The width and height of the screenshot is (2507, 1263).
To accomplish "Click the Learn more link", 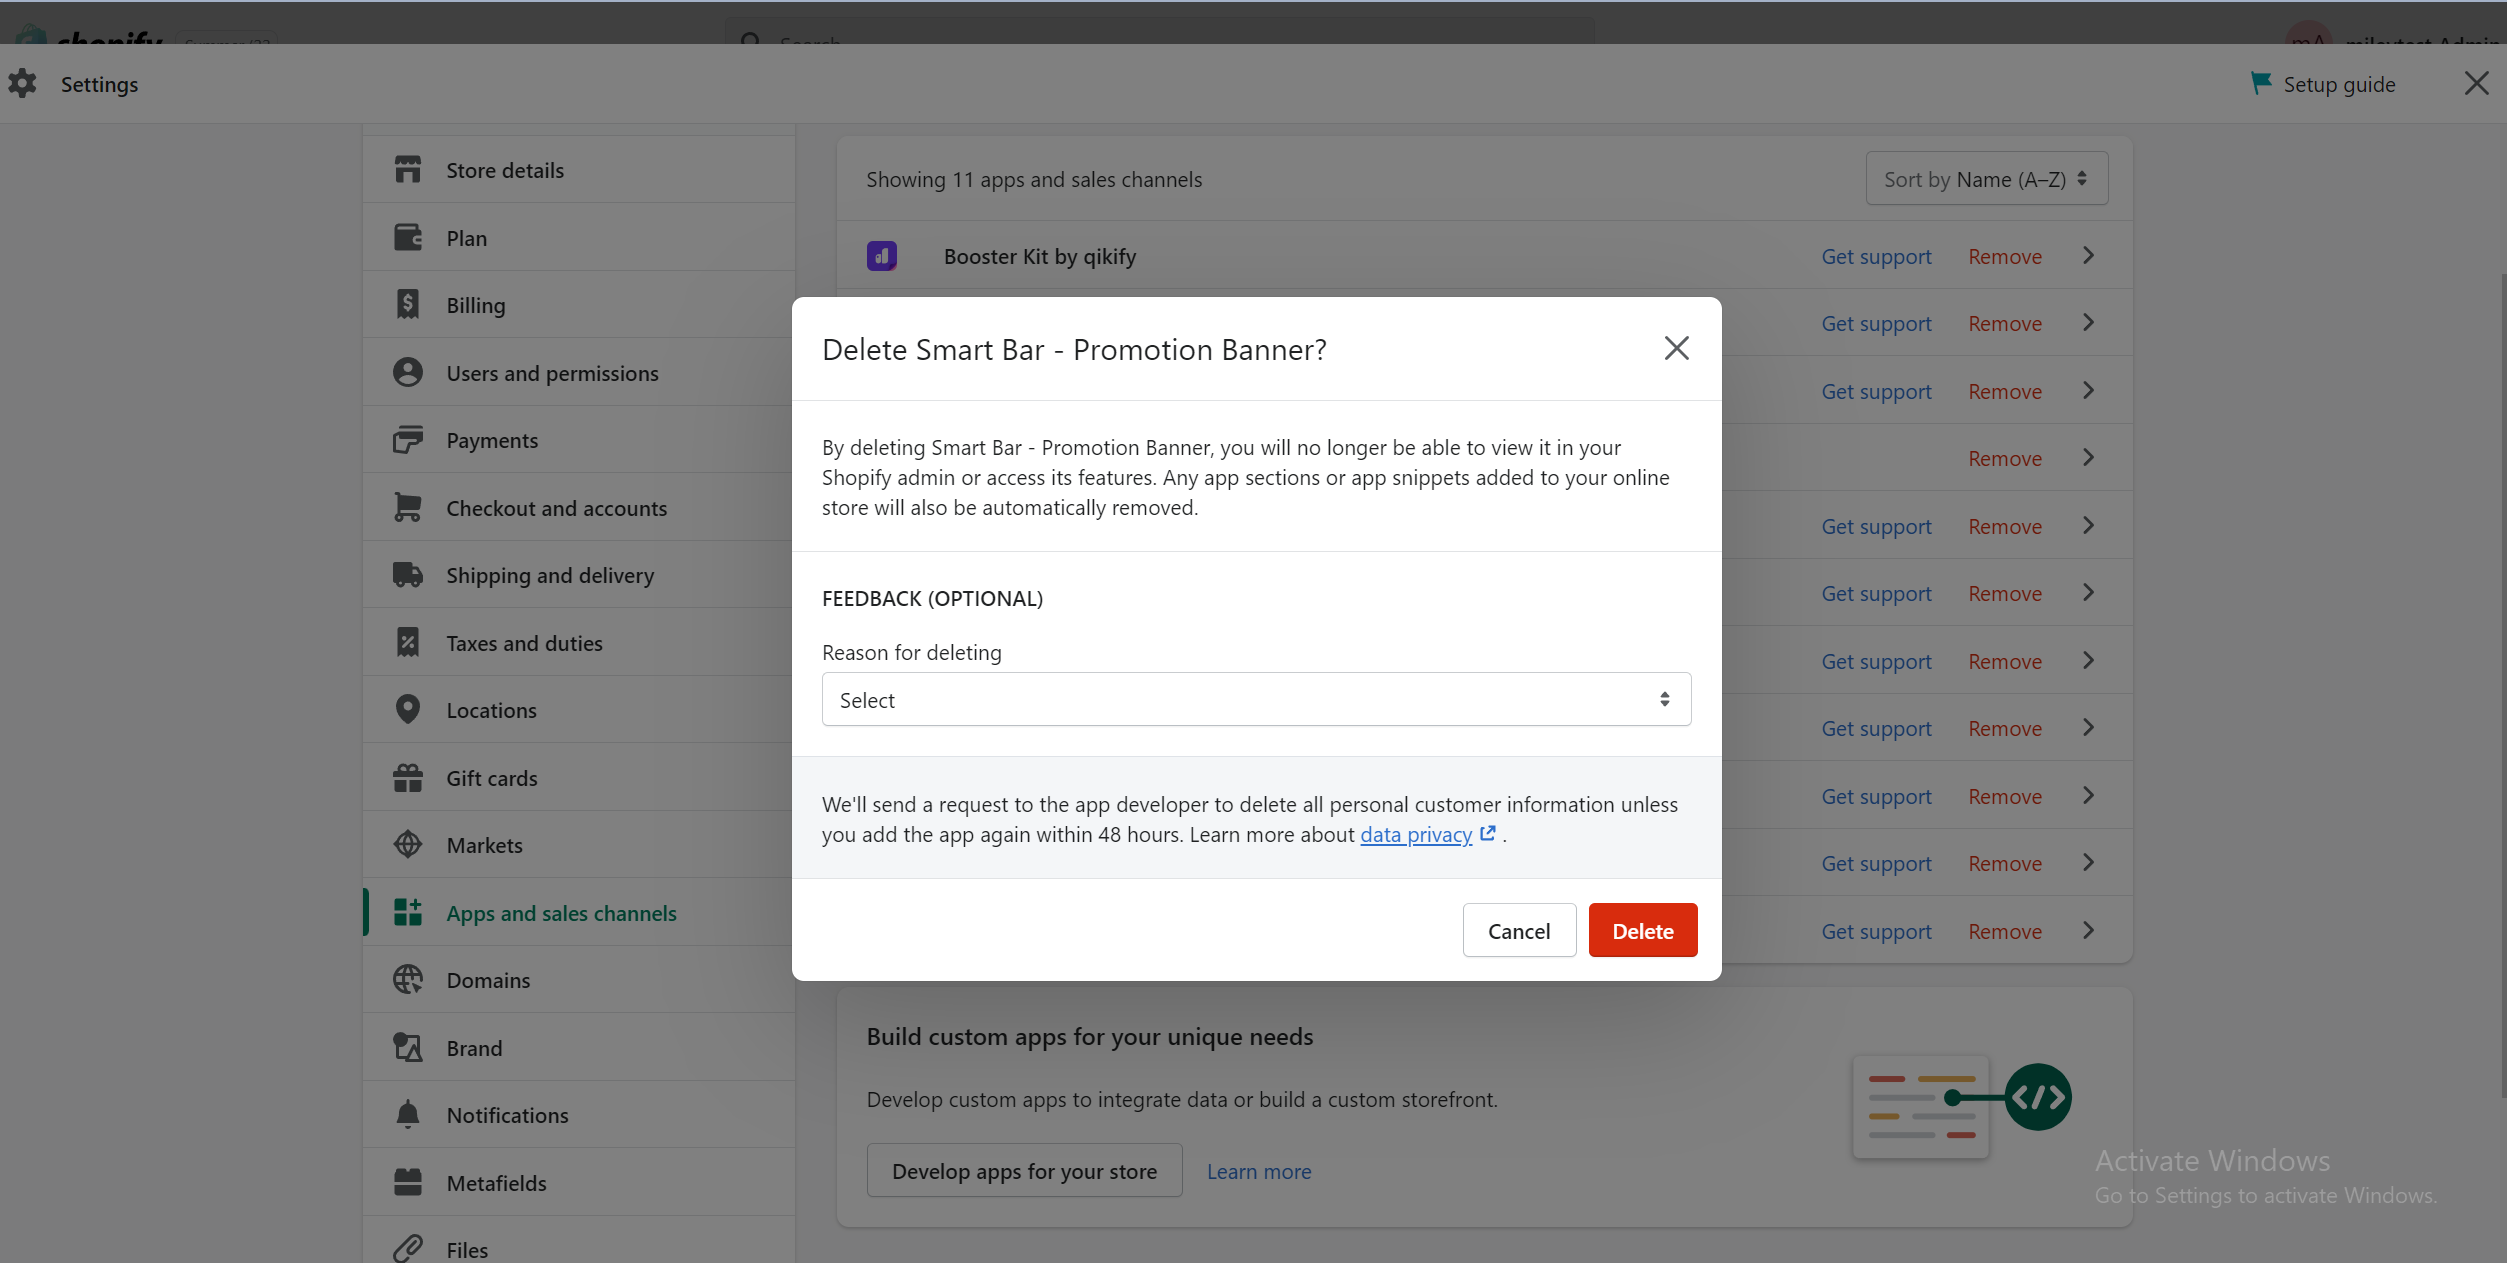I will tap(1258, 1171).
